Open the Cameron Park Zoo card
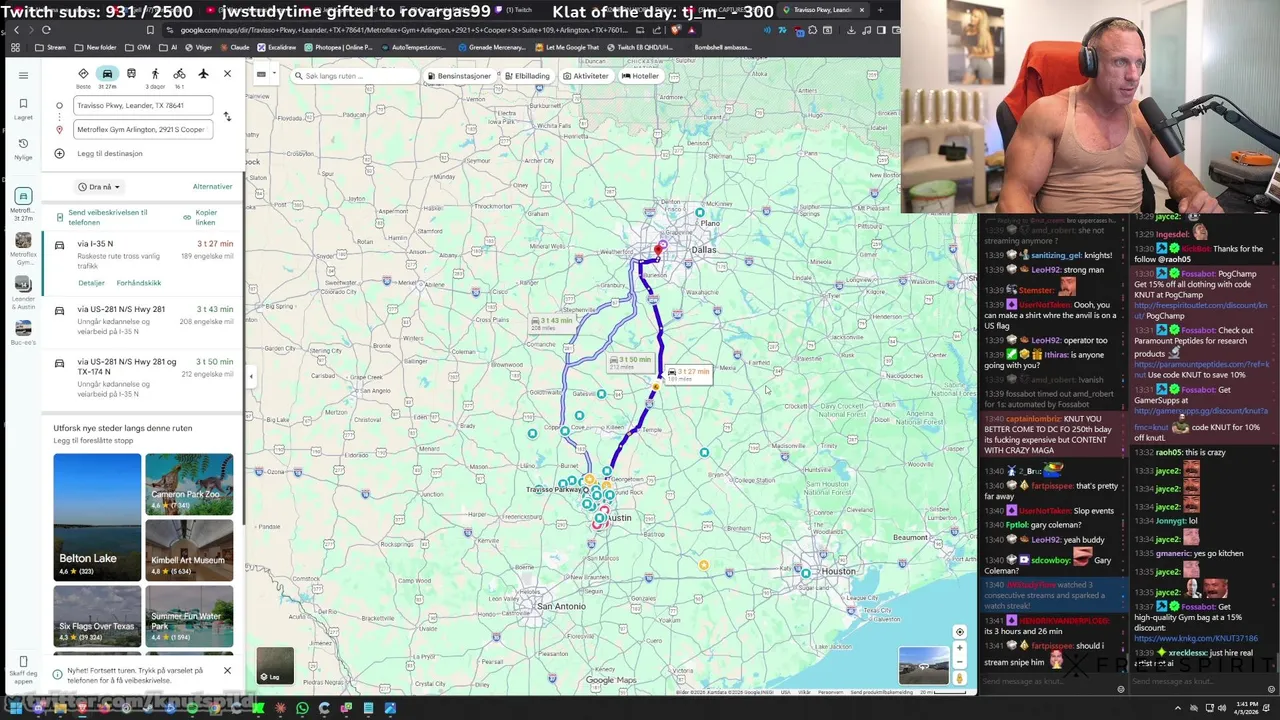This screenshot has height=720, width=1280. coord(189,484)
